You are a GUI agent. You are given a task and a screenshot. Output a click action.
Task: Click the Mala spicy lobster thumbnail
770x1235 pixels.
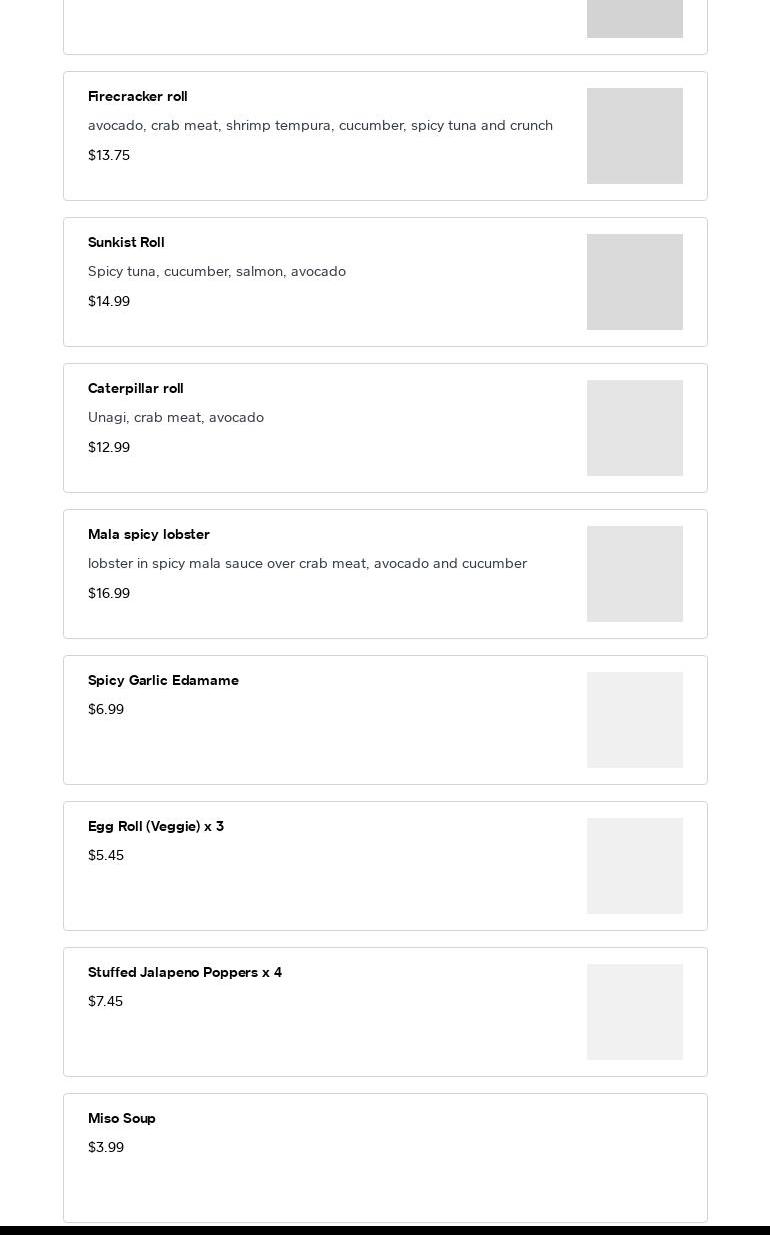coord(634,574)
